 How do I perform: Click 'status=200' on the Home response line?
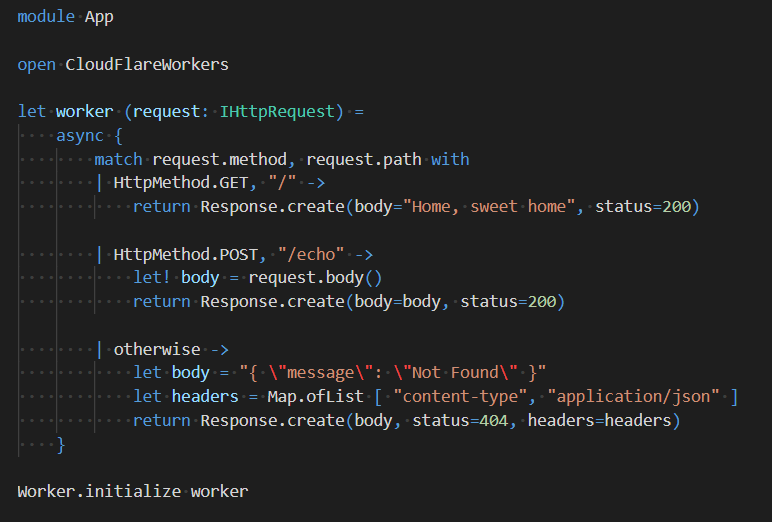pos(643,206)
